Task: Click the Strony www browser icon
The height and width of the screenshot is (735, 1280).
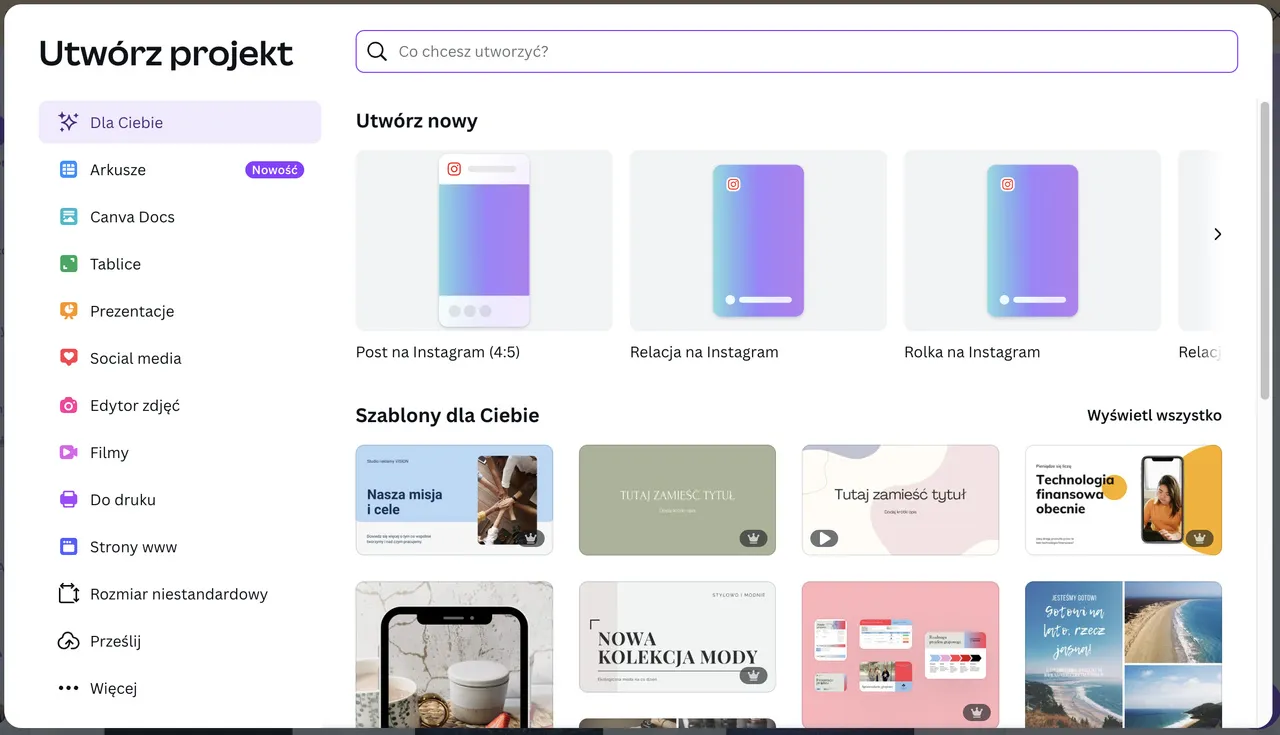Action: pyautogui.click(x=68, y=547)
